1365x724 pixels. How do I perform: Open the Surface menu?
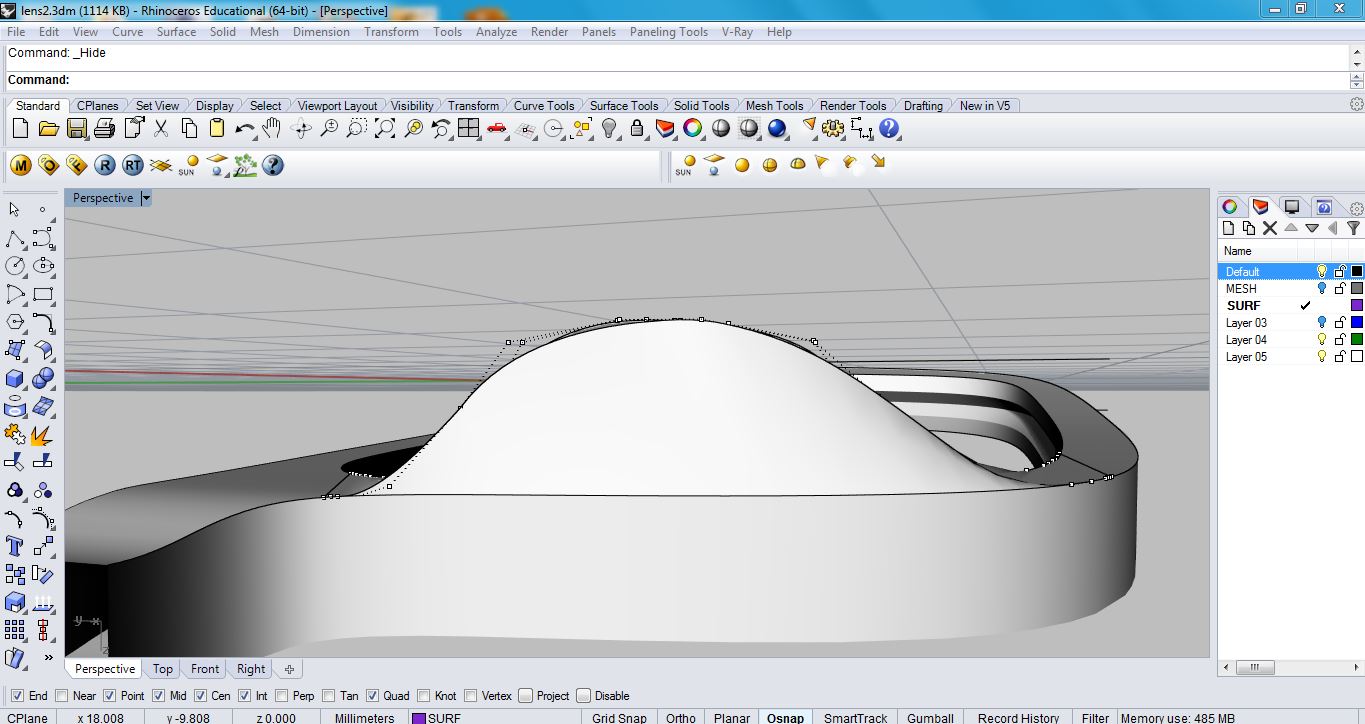point(176,32)
